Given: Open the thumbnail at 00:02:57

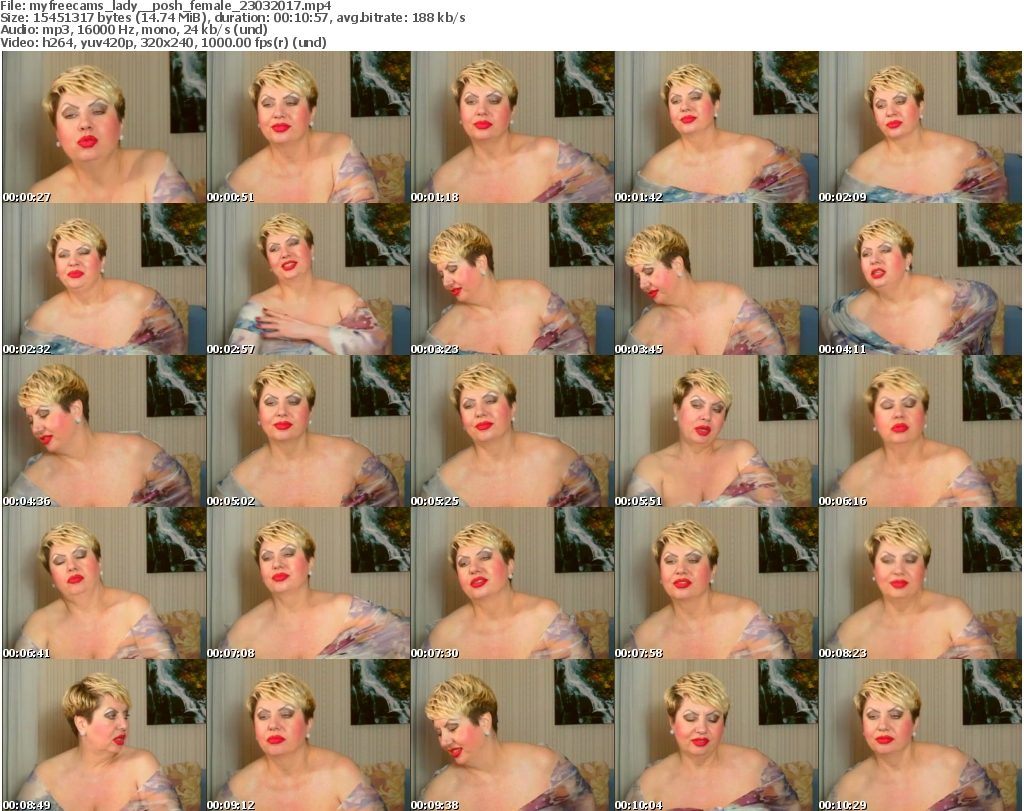Looking at the screenshot, I should pyautogui.click(x=308, y=279).
